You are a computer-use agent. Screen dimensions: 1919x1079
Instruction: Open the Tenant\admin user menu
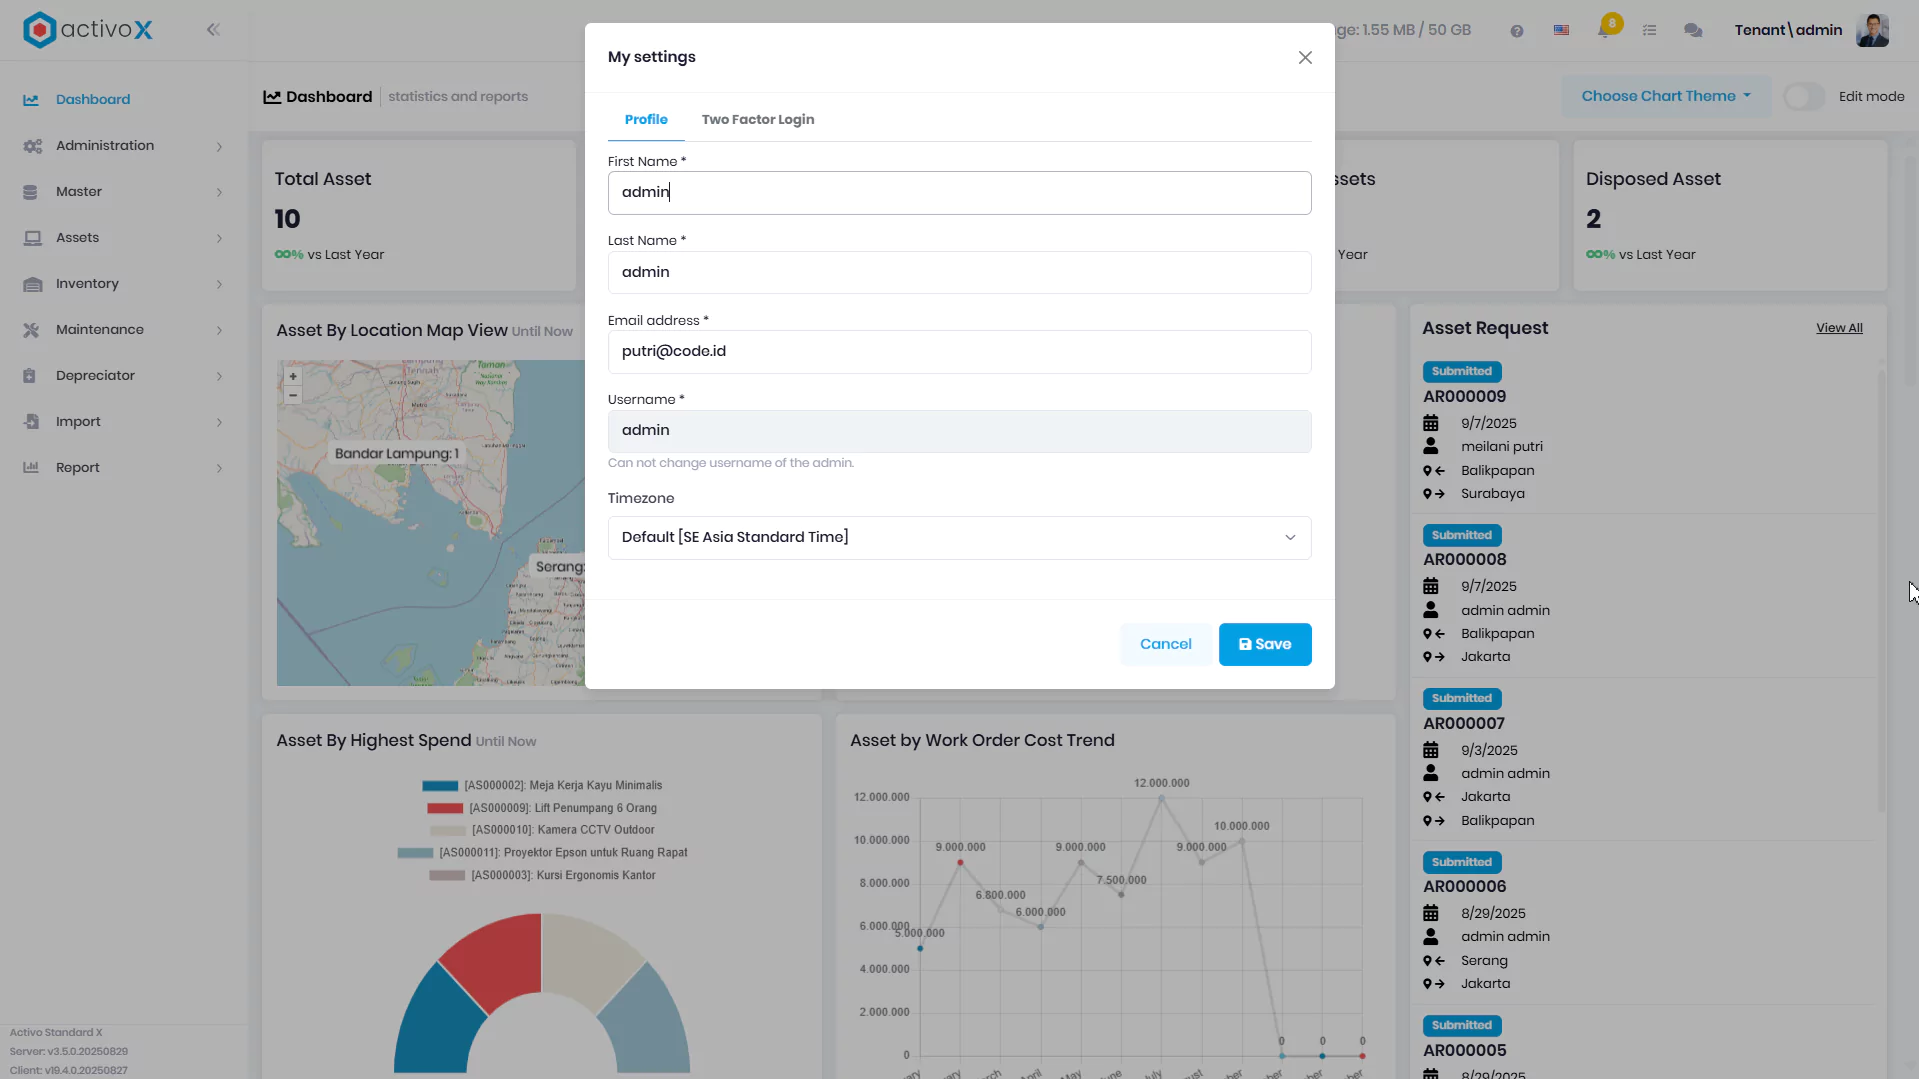1788,30
